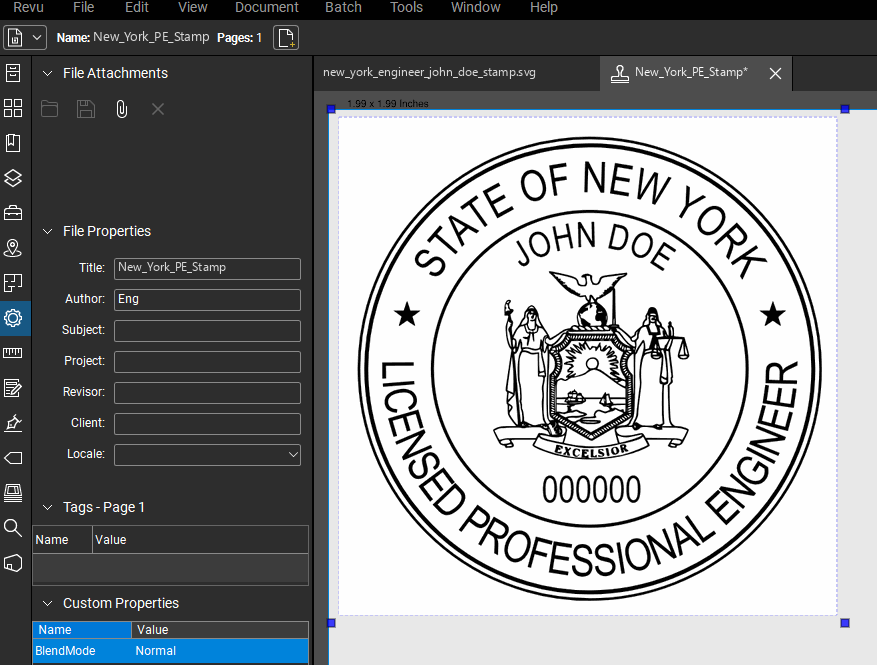Image resolution: width=877 pixels, height=665 pixels.
Task: Open the File menu
Action: (83, 7)
